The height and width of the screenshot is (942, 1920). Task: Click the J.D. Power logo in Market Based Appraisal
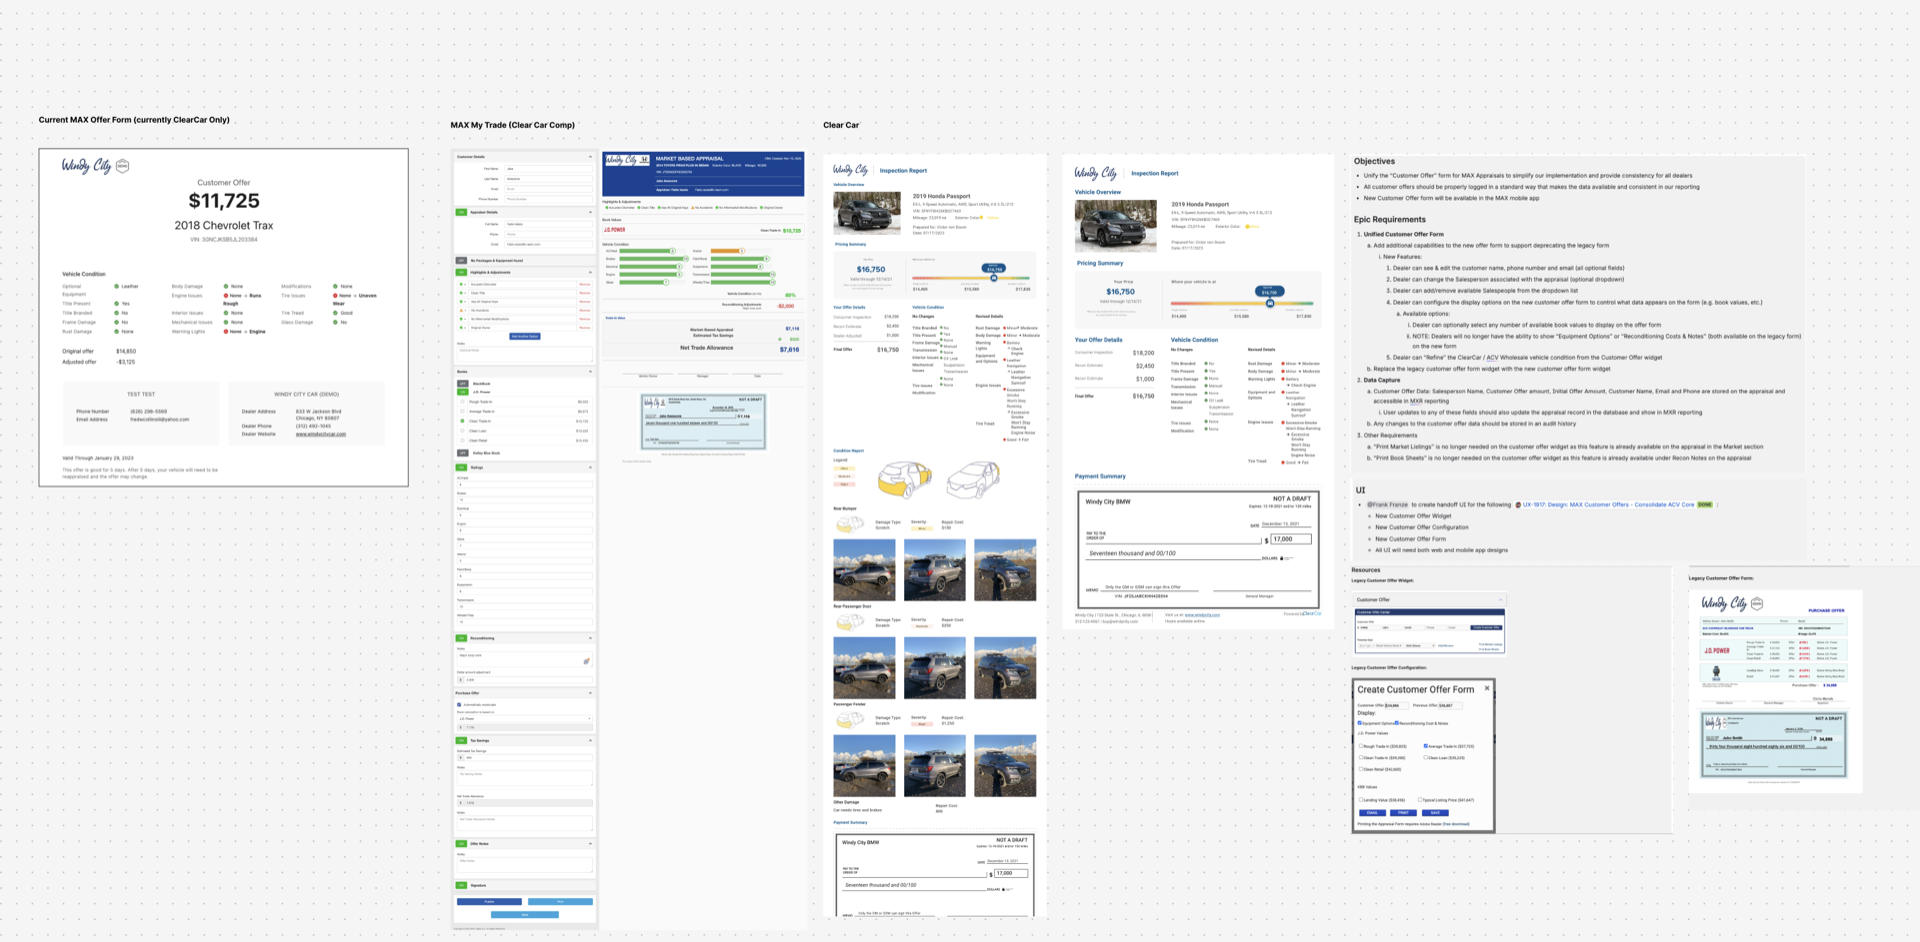614,230
